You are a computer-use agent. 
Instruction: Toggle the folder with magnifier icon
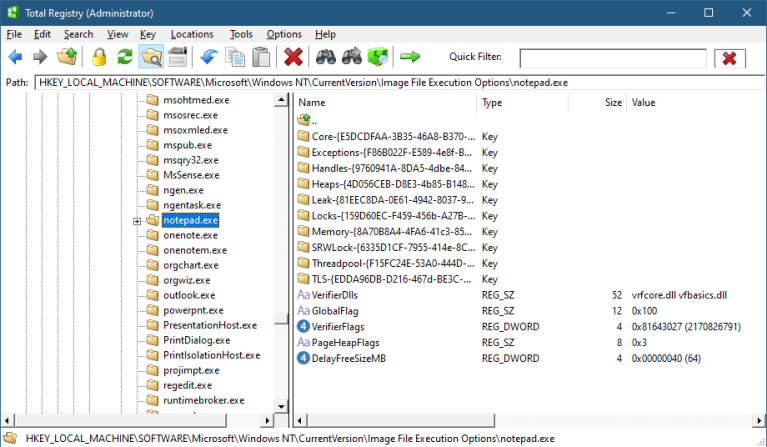(152, 57)
